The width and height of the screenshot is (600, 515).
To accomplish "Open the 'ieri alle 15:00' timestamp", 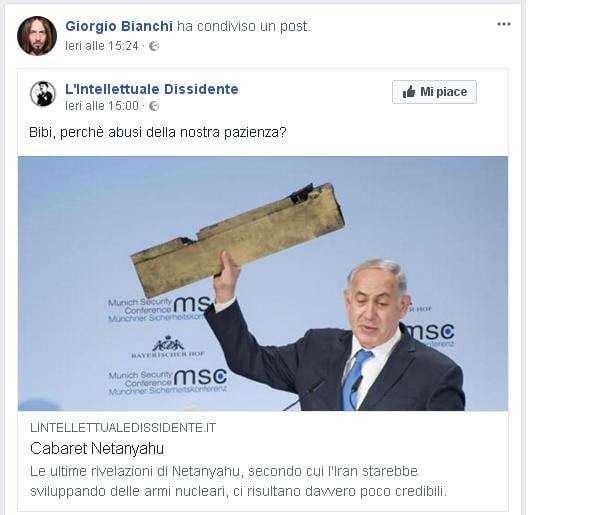I will coord(102,106).
